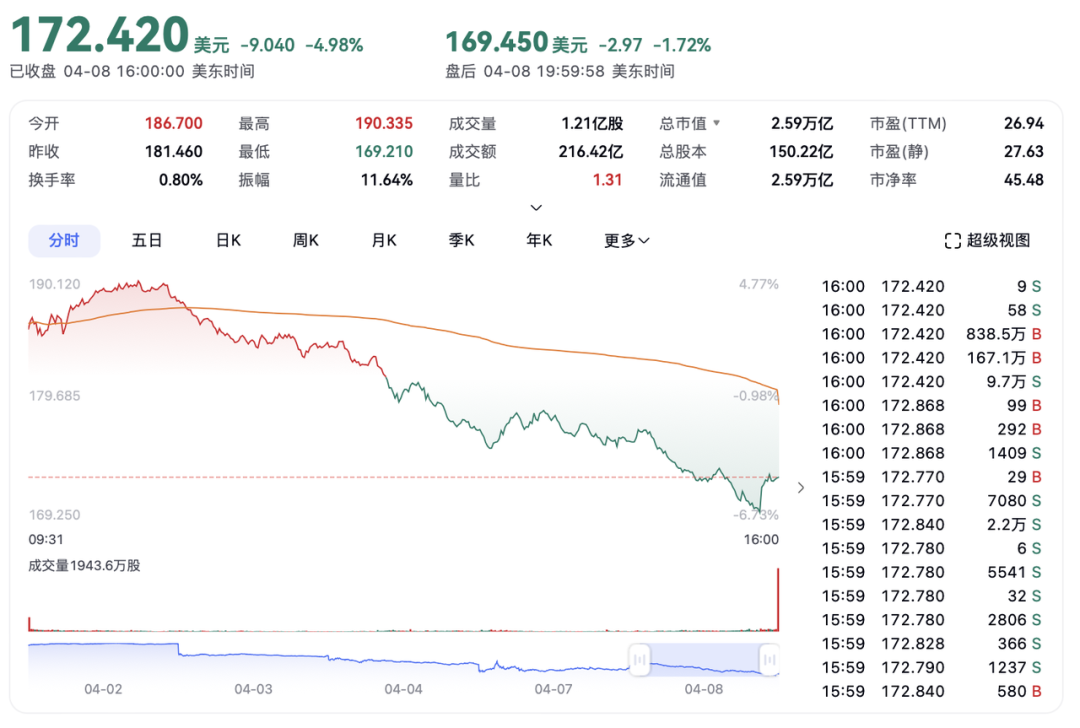Open the 总市值 dropdown triangle
Viewport: 1080px width, 728px height.
coord(716,124)
